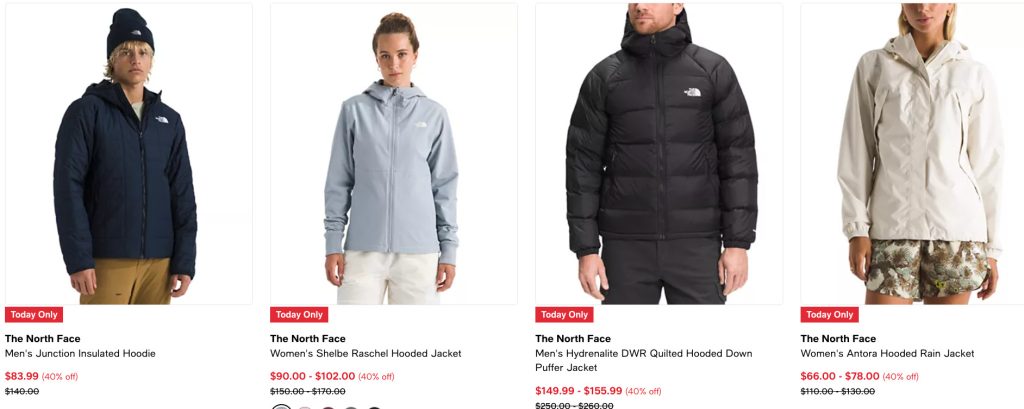This screenshot has width=1024, height=409.
Task: Click The North Face brand above Junction Hoodie
Action: click(42, 338)
